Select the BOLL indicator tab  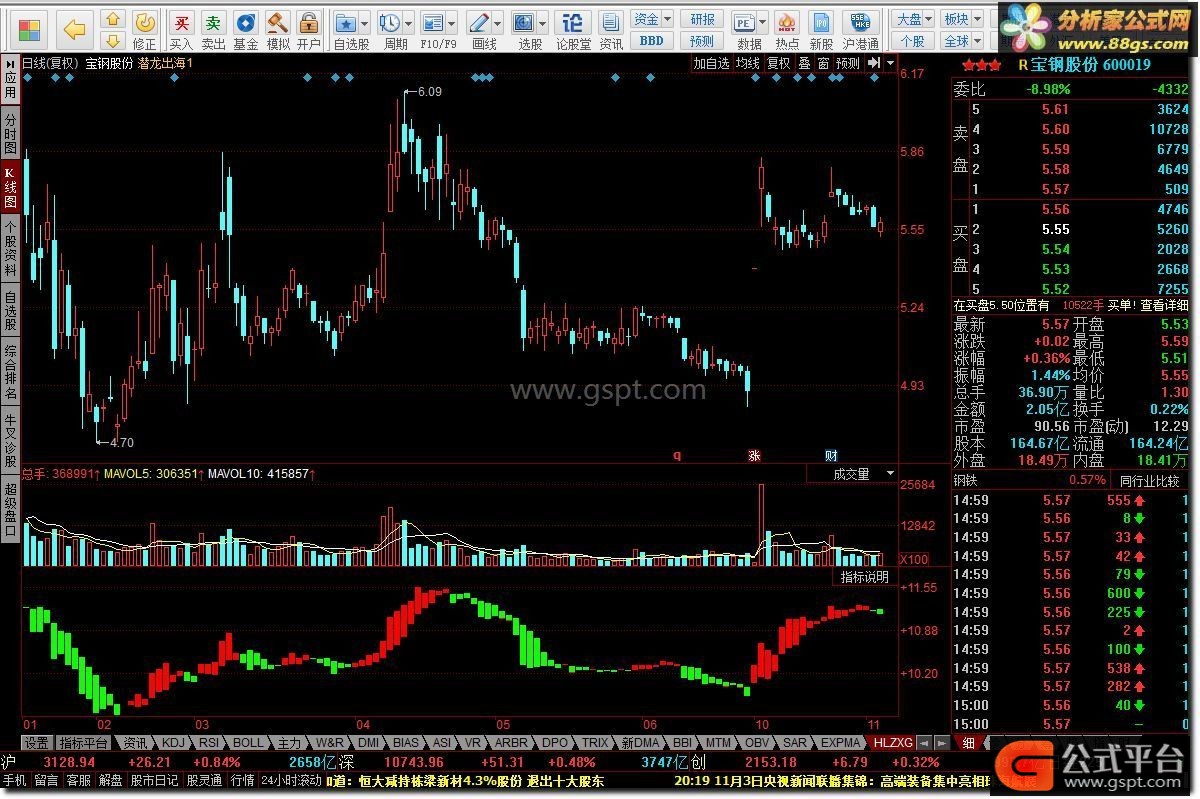[x=248, y=743]
